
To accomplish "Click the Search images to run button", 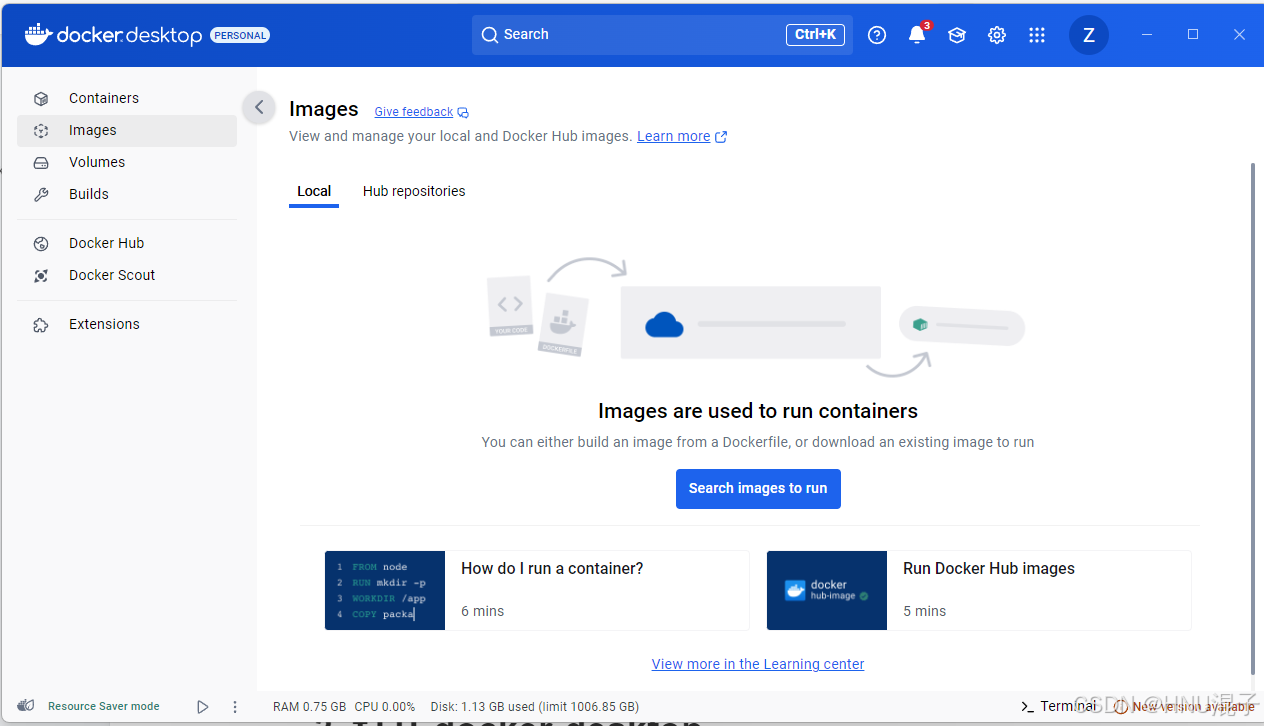I will pyautogui.click(x=758, y=489).
